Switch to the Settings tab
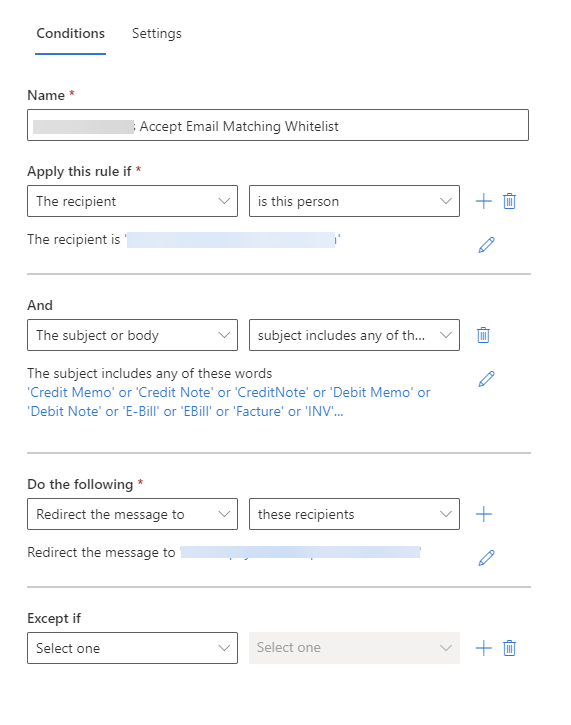The image size is (571, 725). (x=156, y=34)
